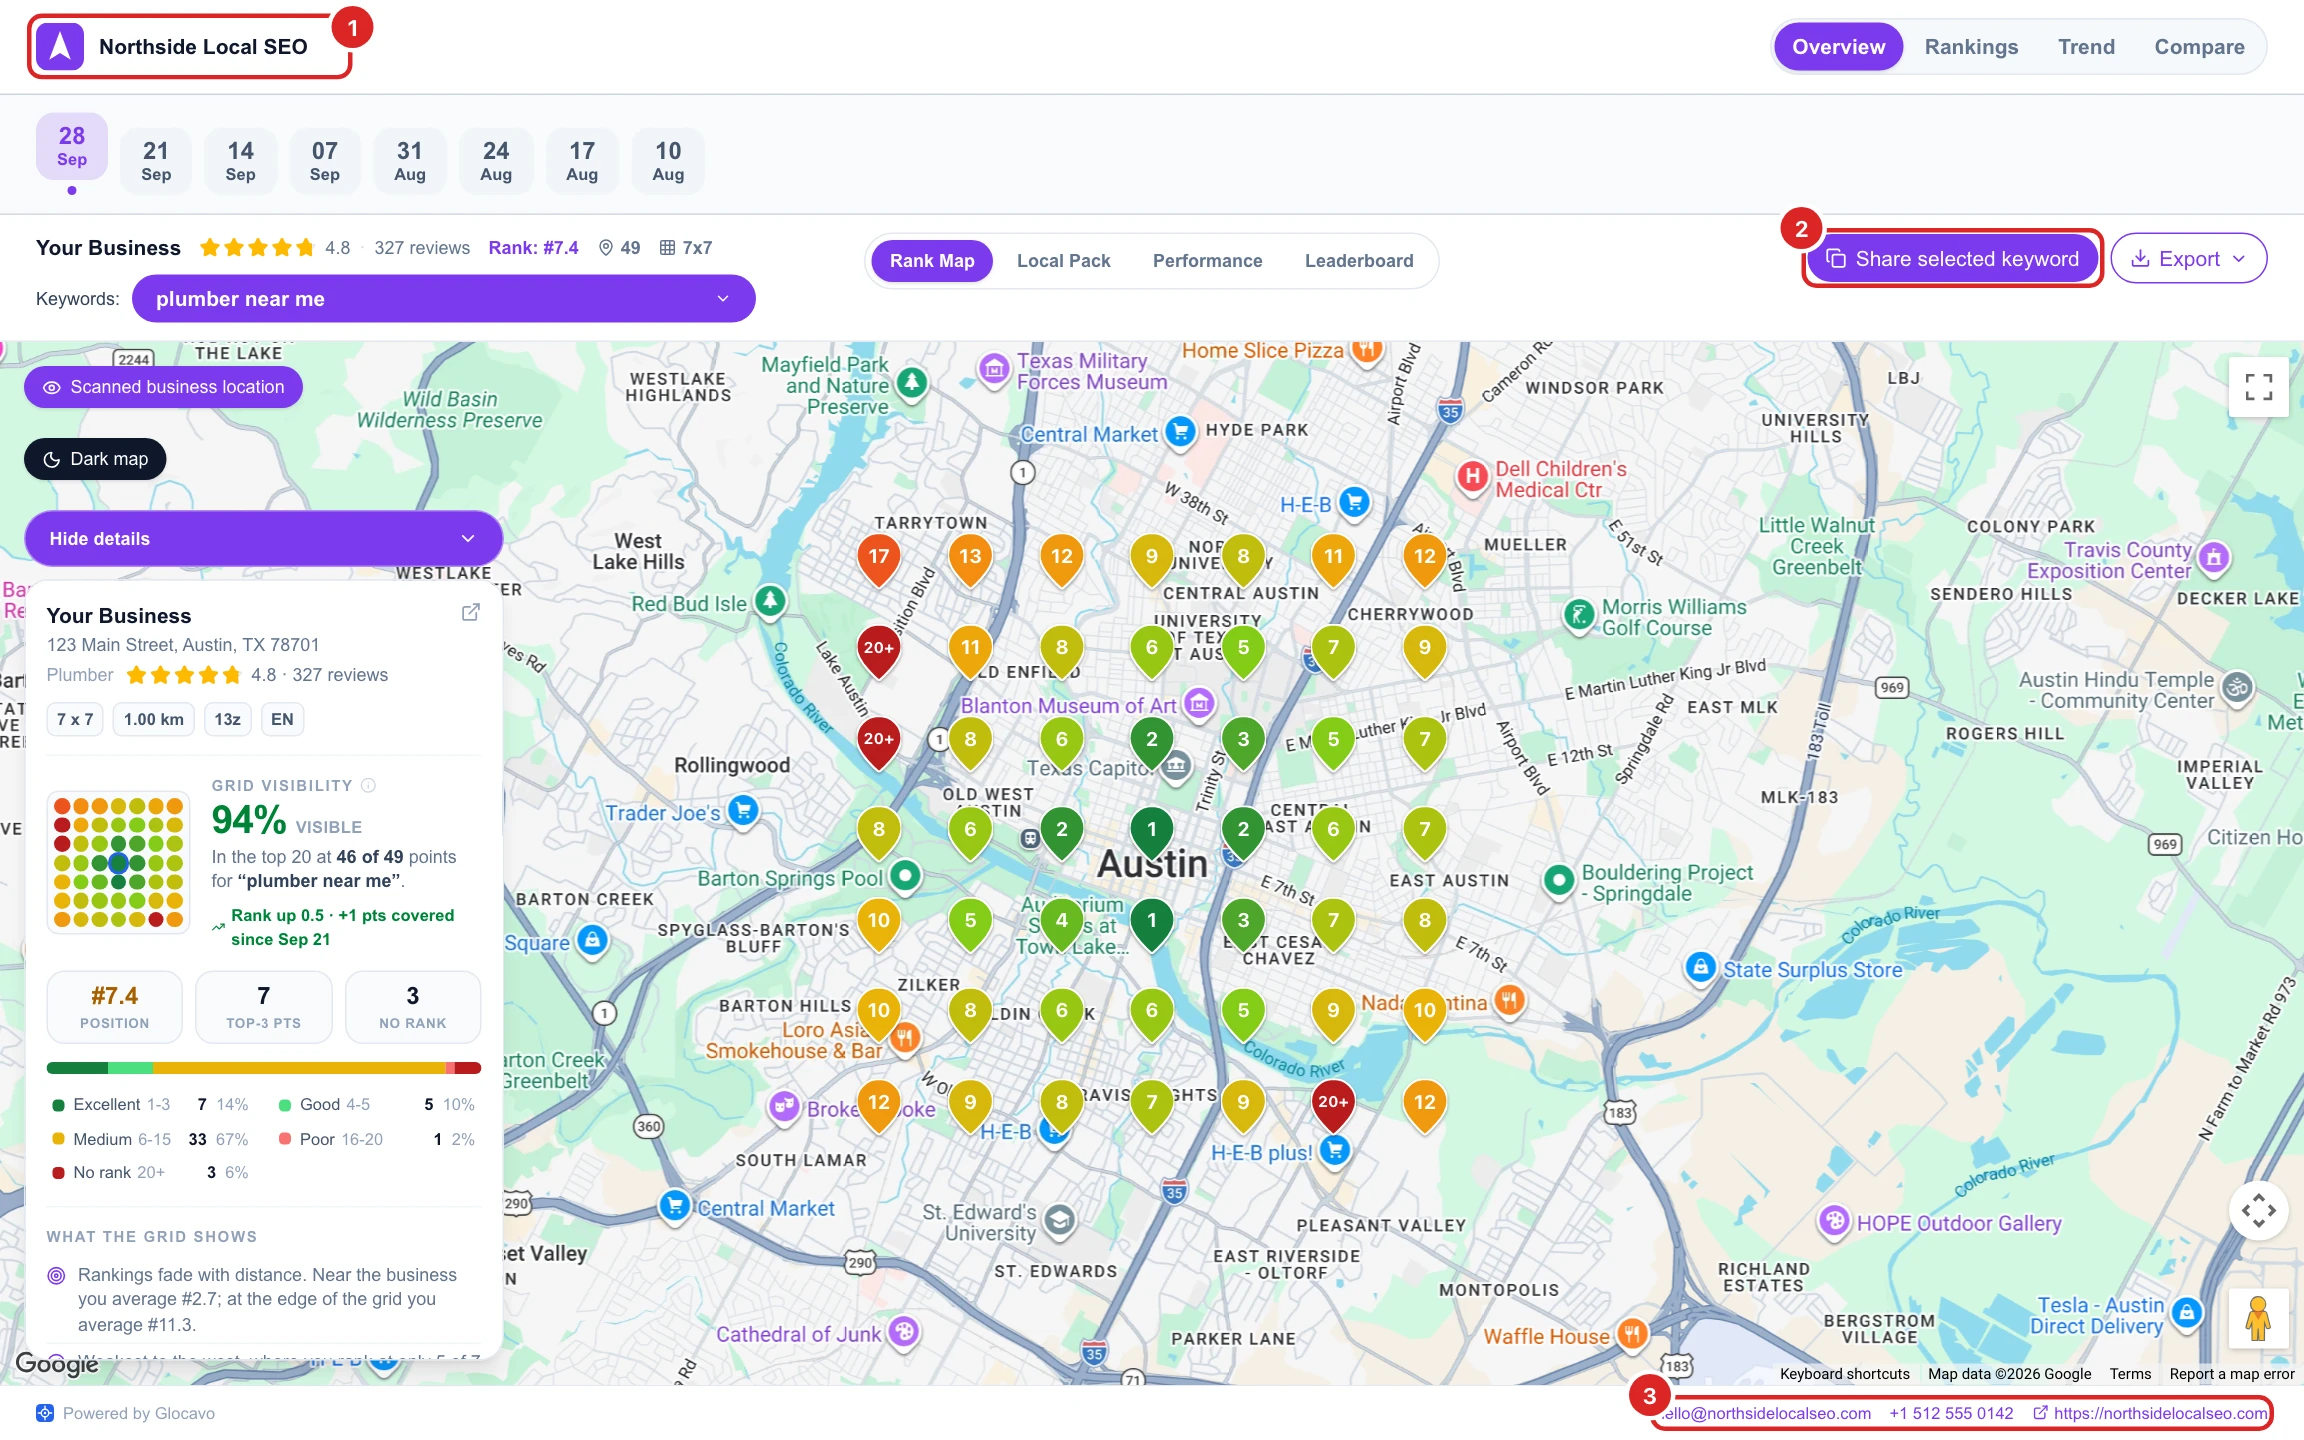Click the Blanton Museum of Art marker icon

[x=1199, y=704]
